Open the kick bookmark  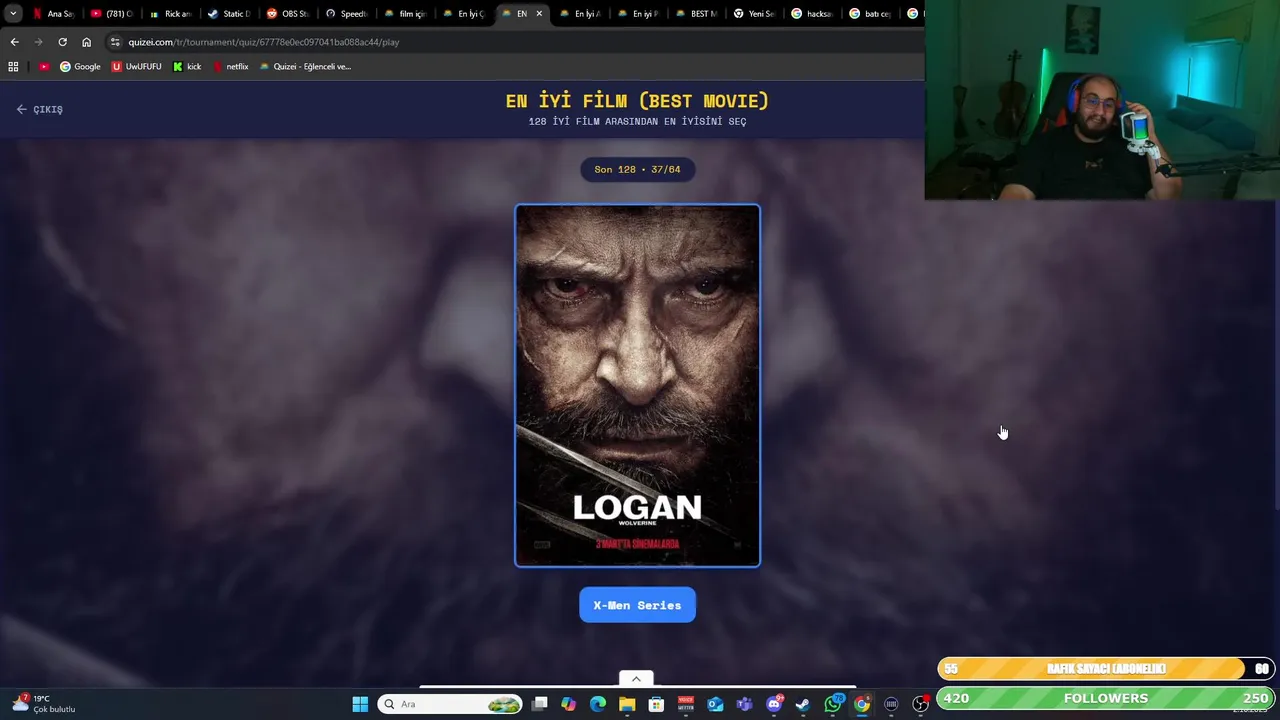point(187,67)
